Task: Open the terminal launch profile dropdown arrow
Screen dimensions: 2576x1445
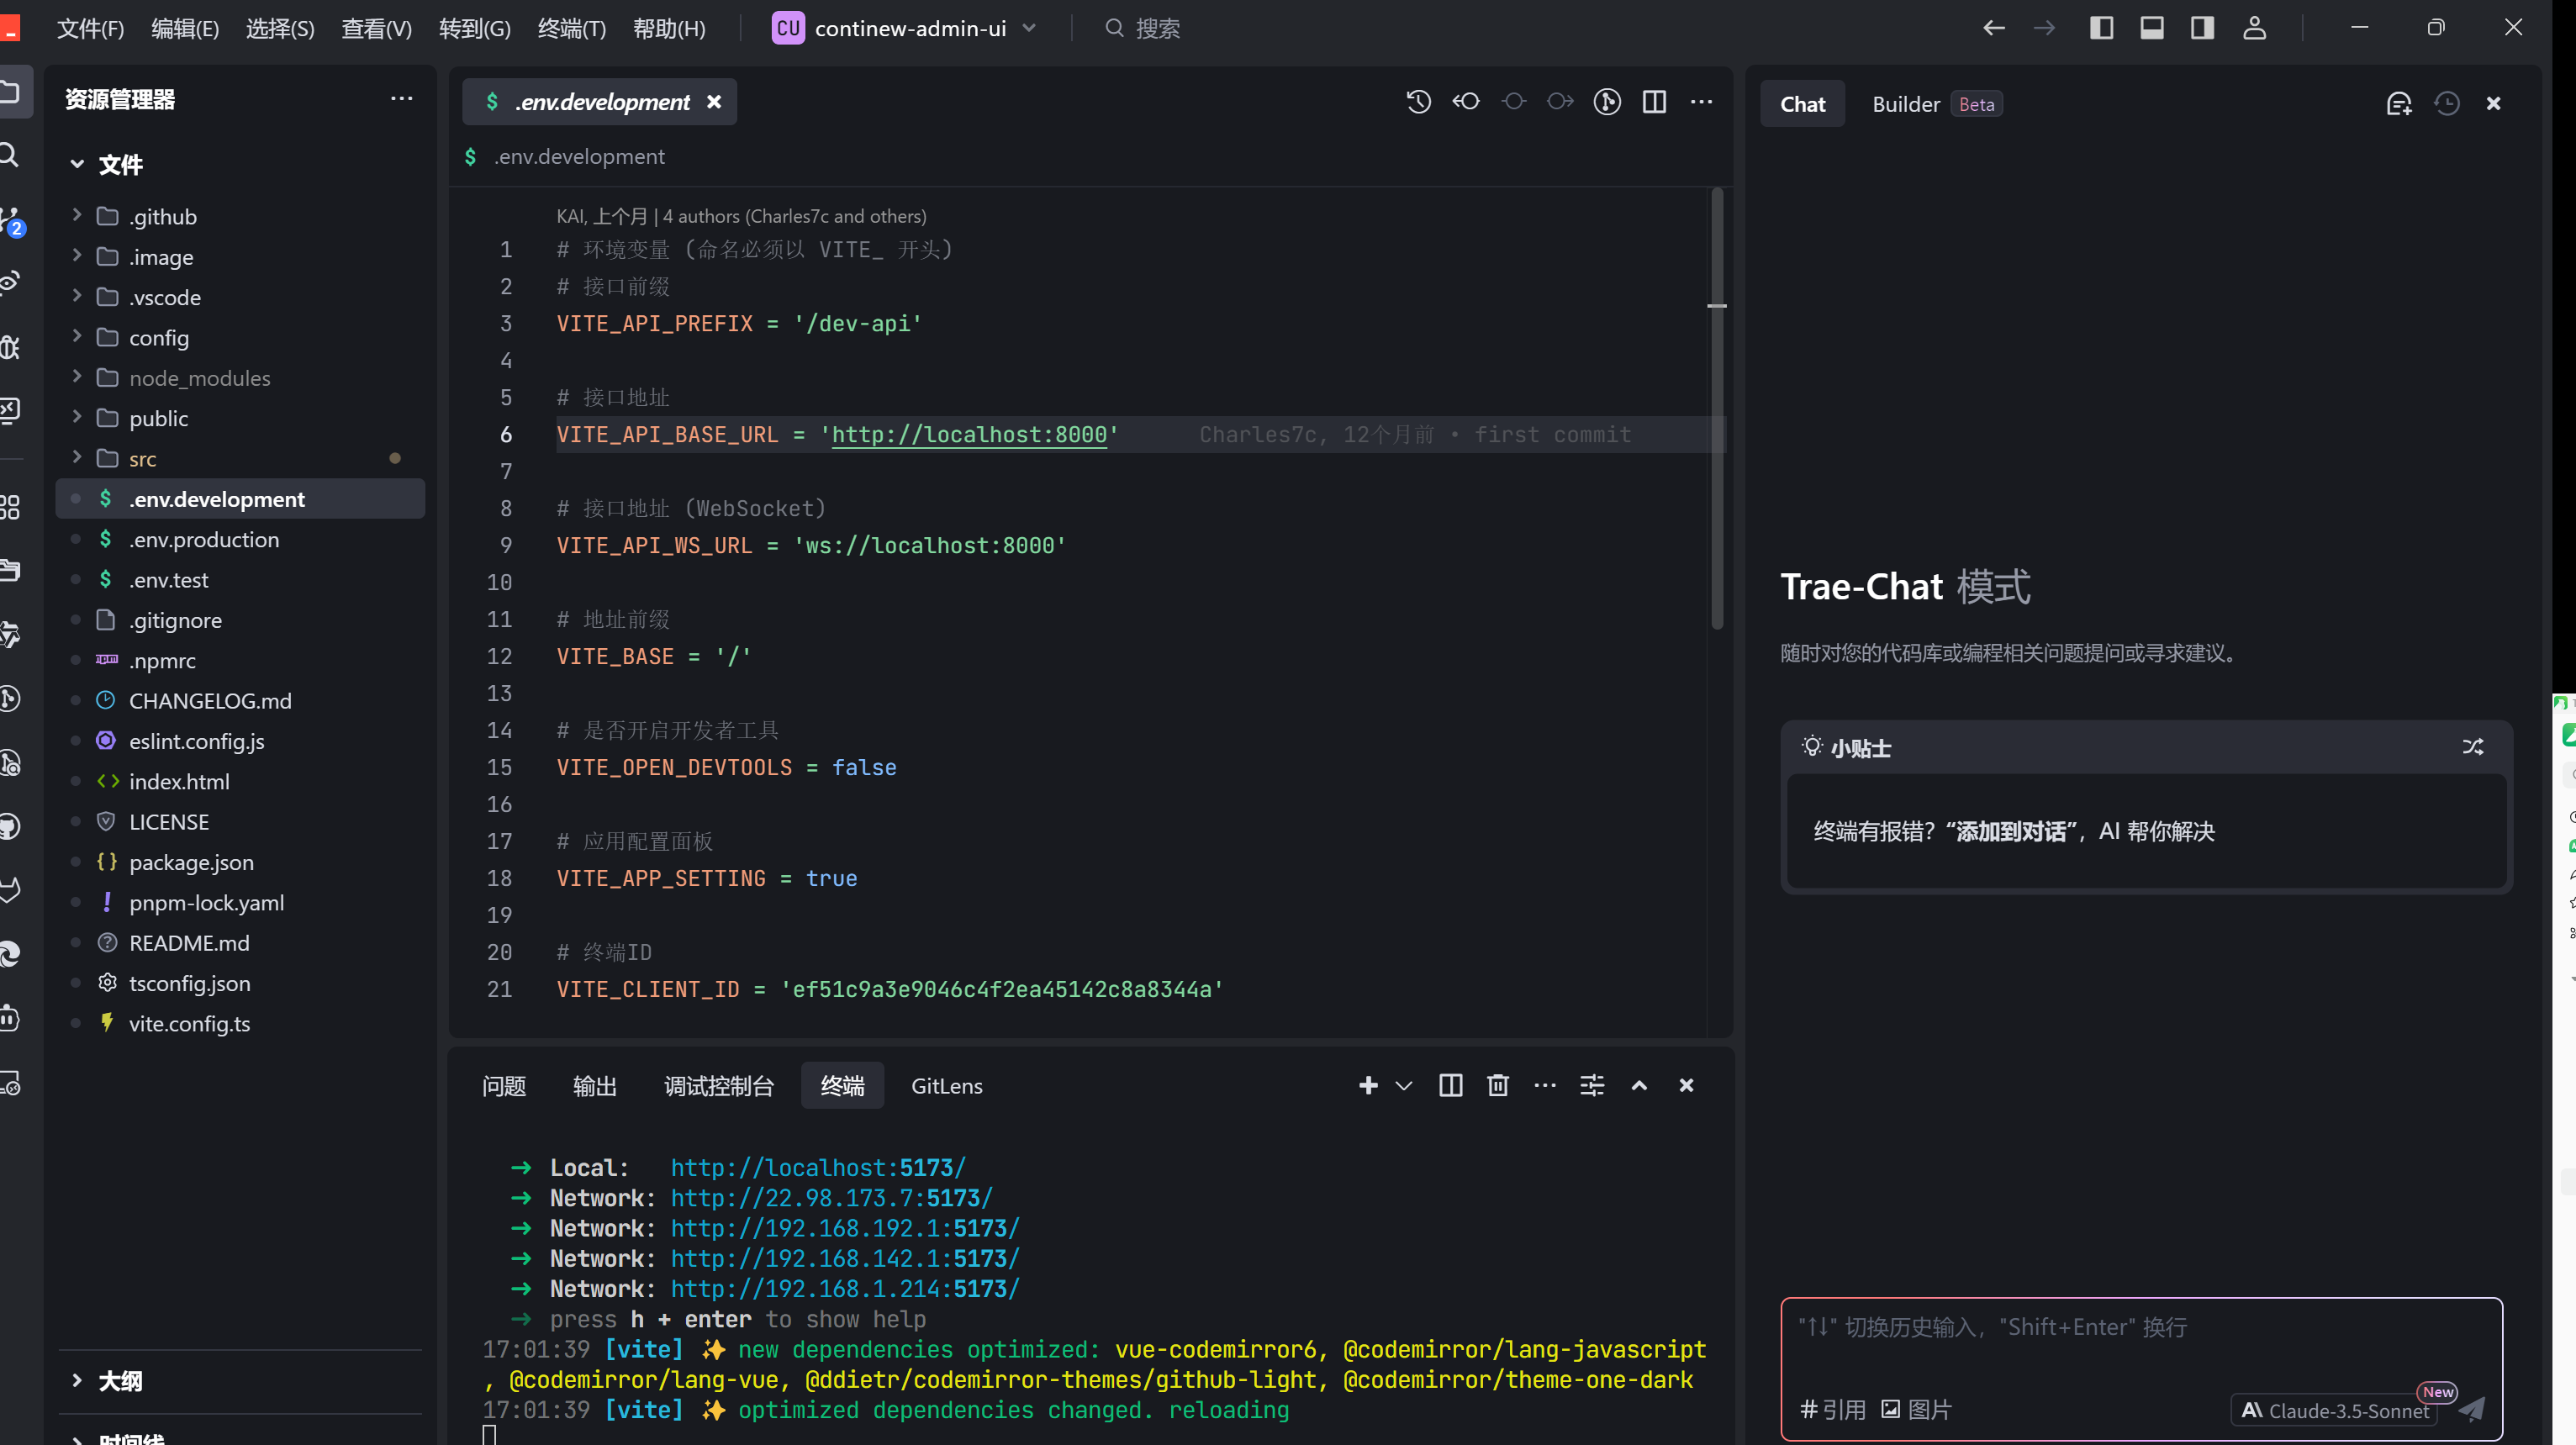Action: [1403, 1085]
